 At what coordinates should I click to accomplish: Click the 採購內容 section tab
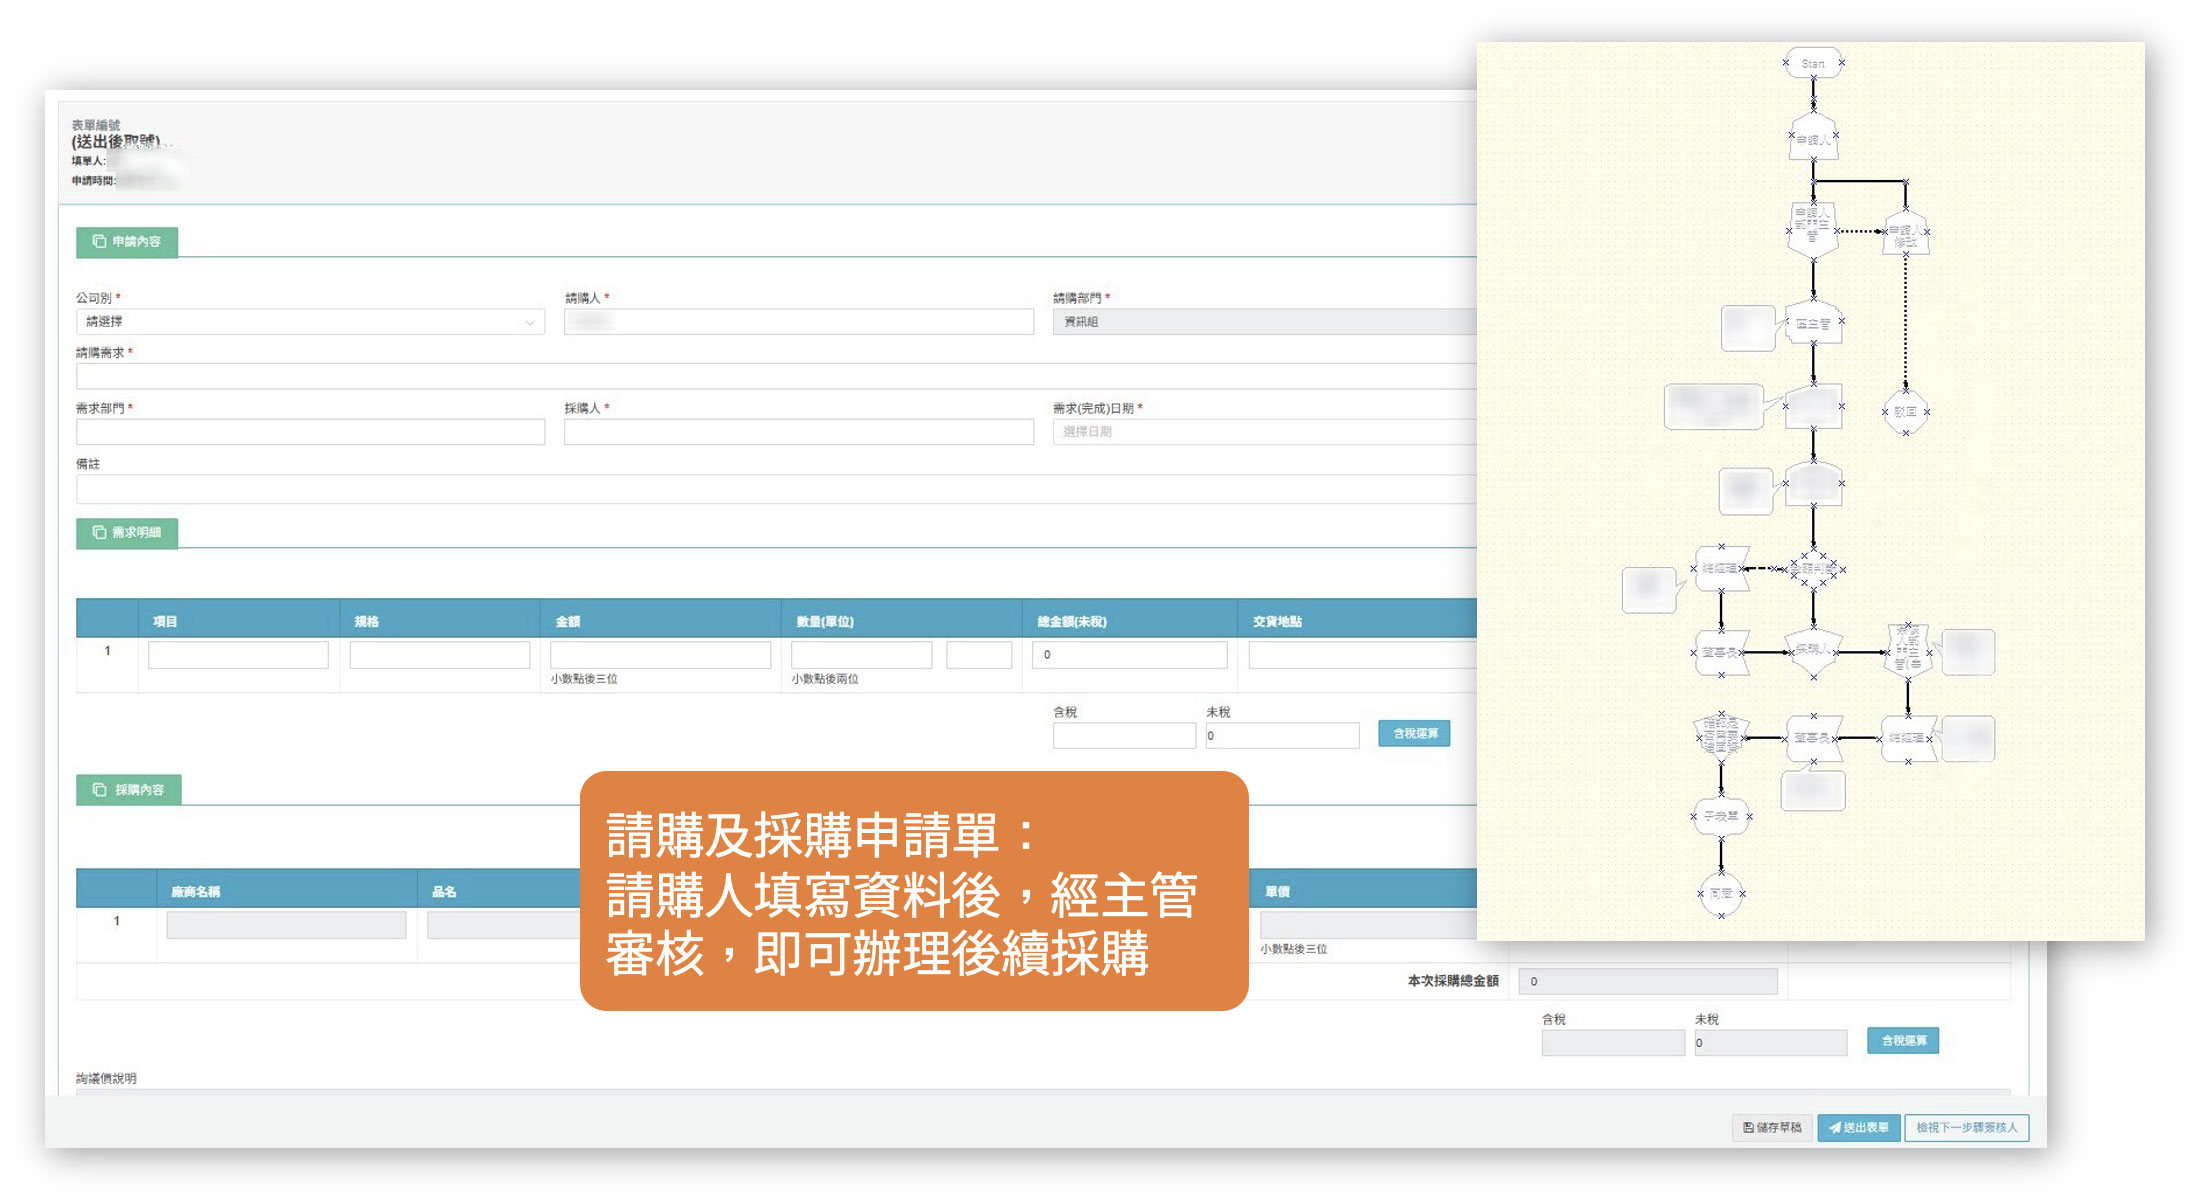tap(129, 790)
